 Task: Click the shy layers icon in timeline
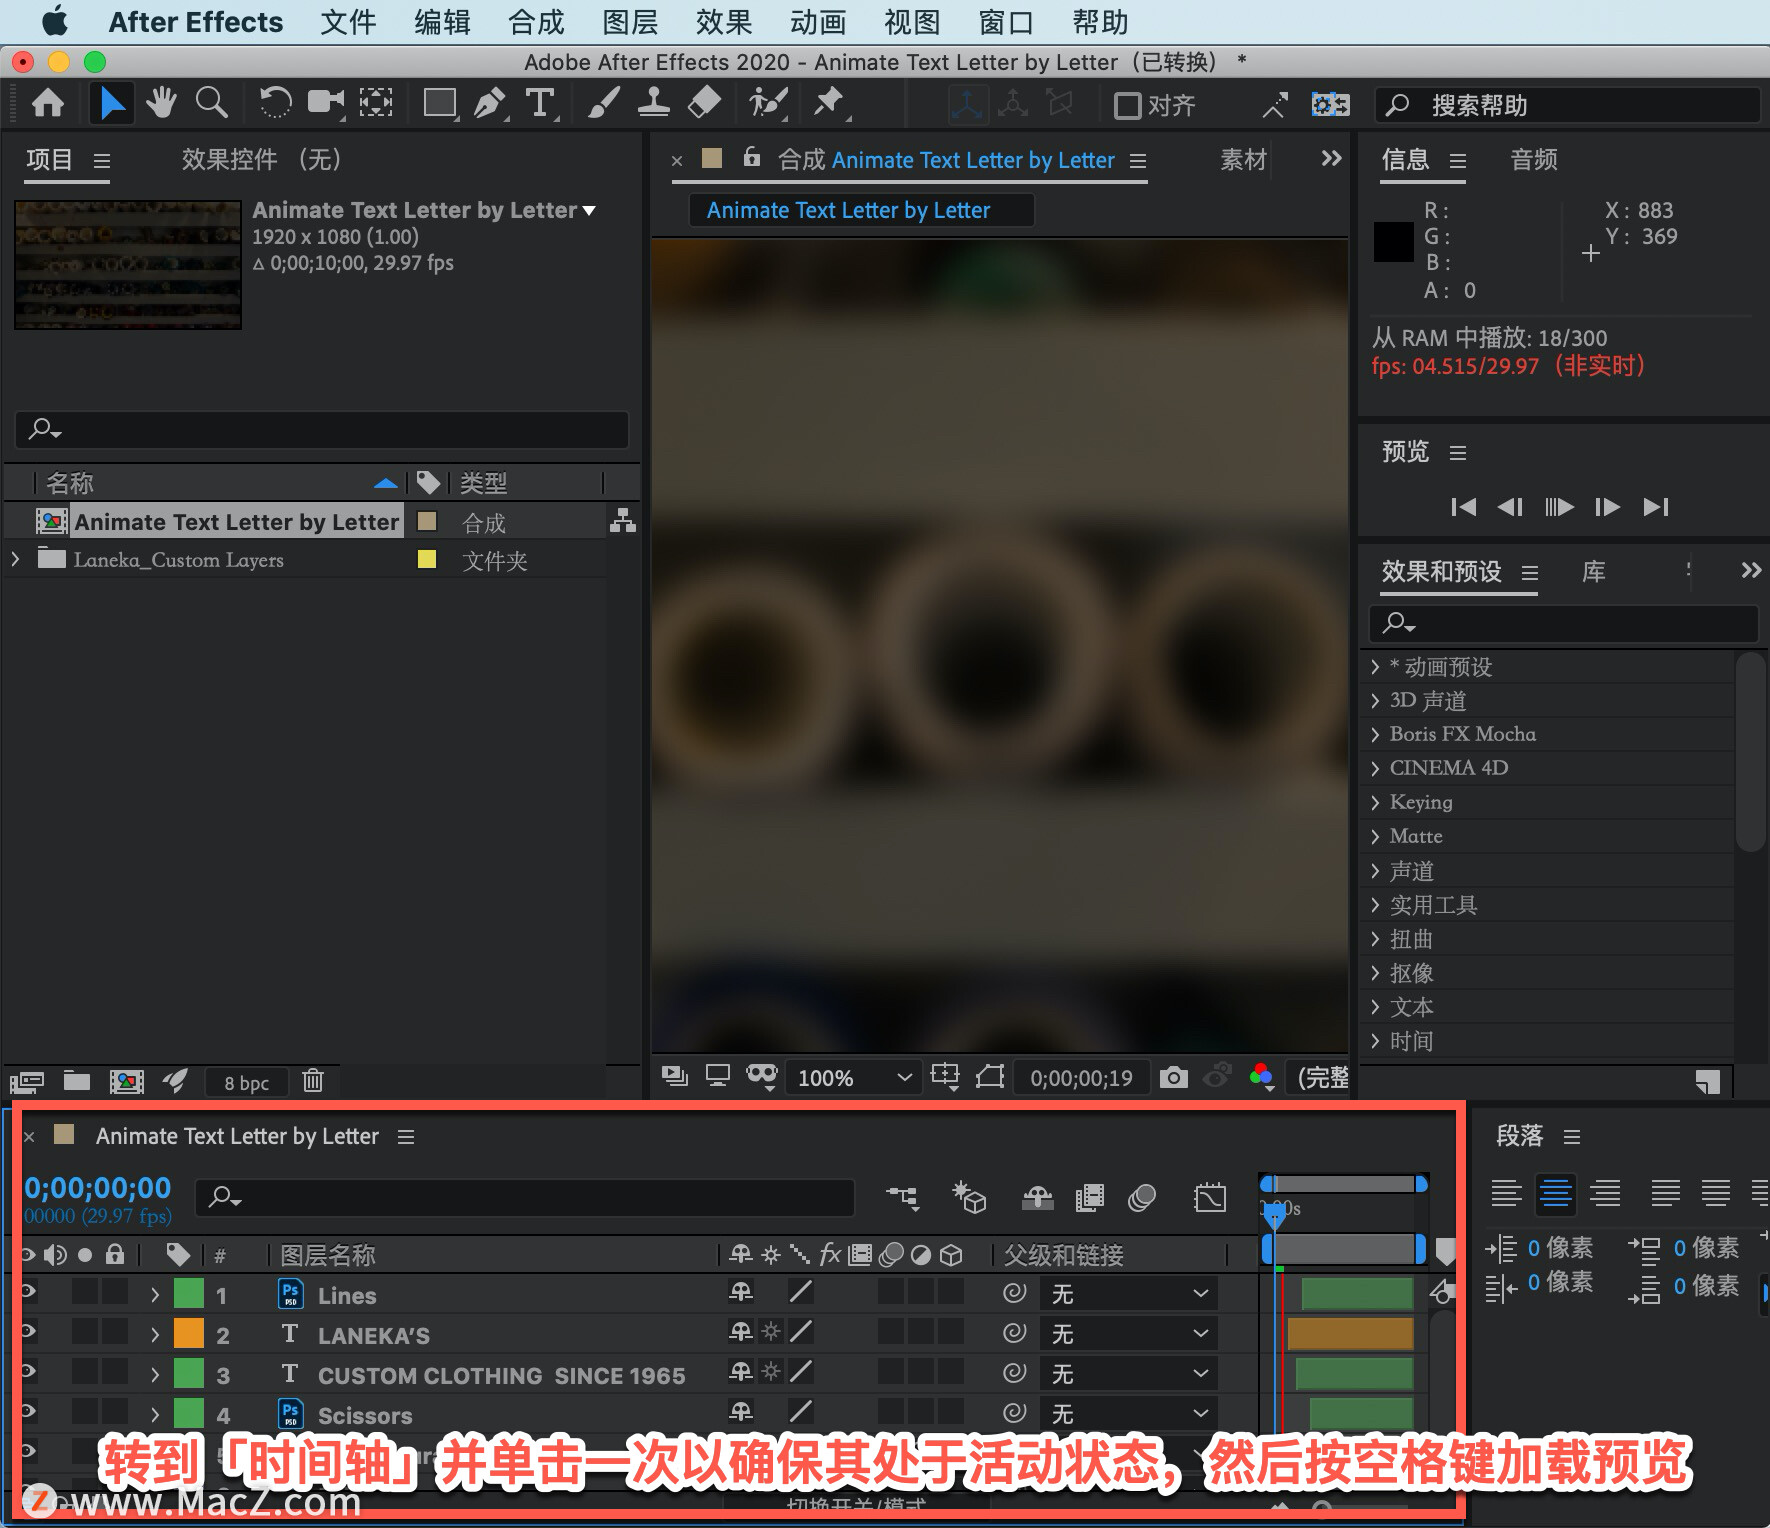pos(1037,1197)
